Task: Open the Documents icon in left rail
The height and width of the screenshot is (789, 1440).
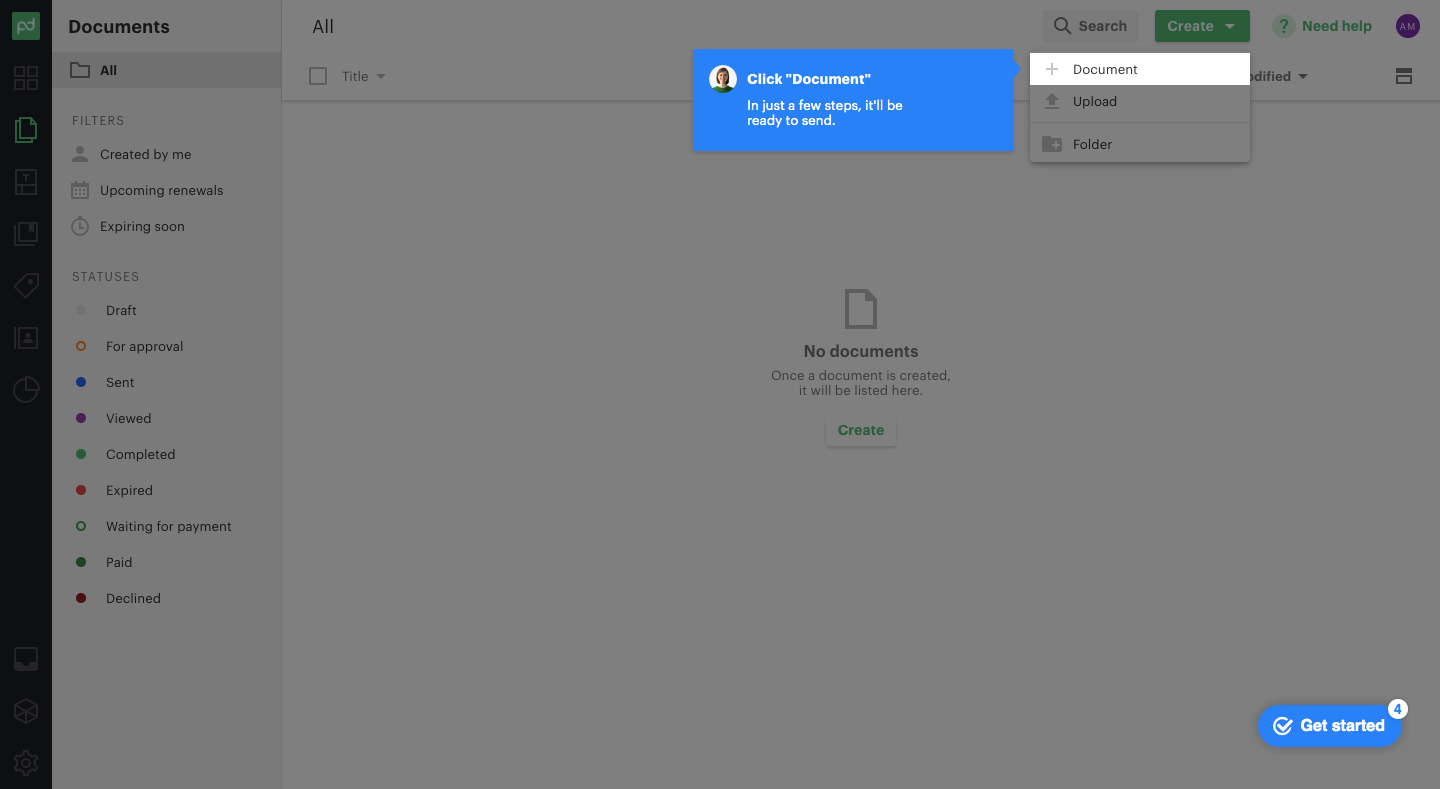Action: (26, 129)
